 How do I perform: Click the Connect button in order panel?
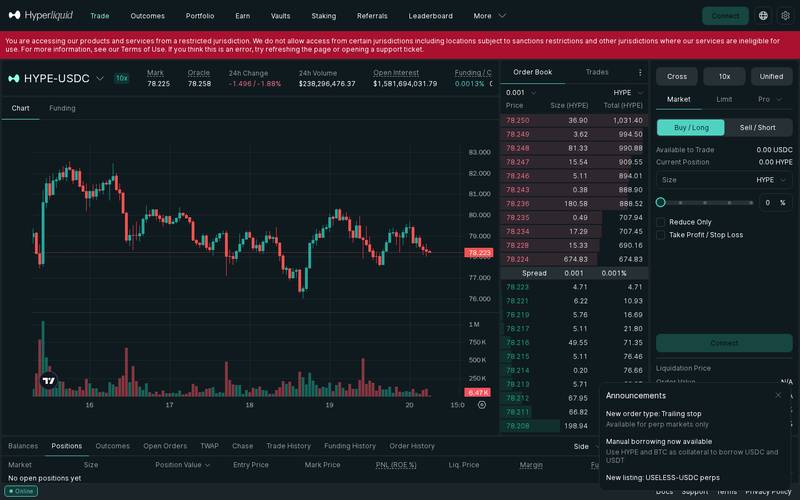(x=724, y=343)
